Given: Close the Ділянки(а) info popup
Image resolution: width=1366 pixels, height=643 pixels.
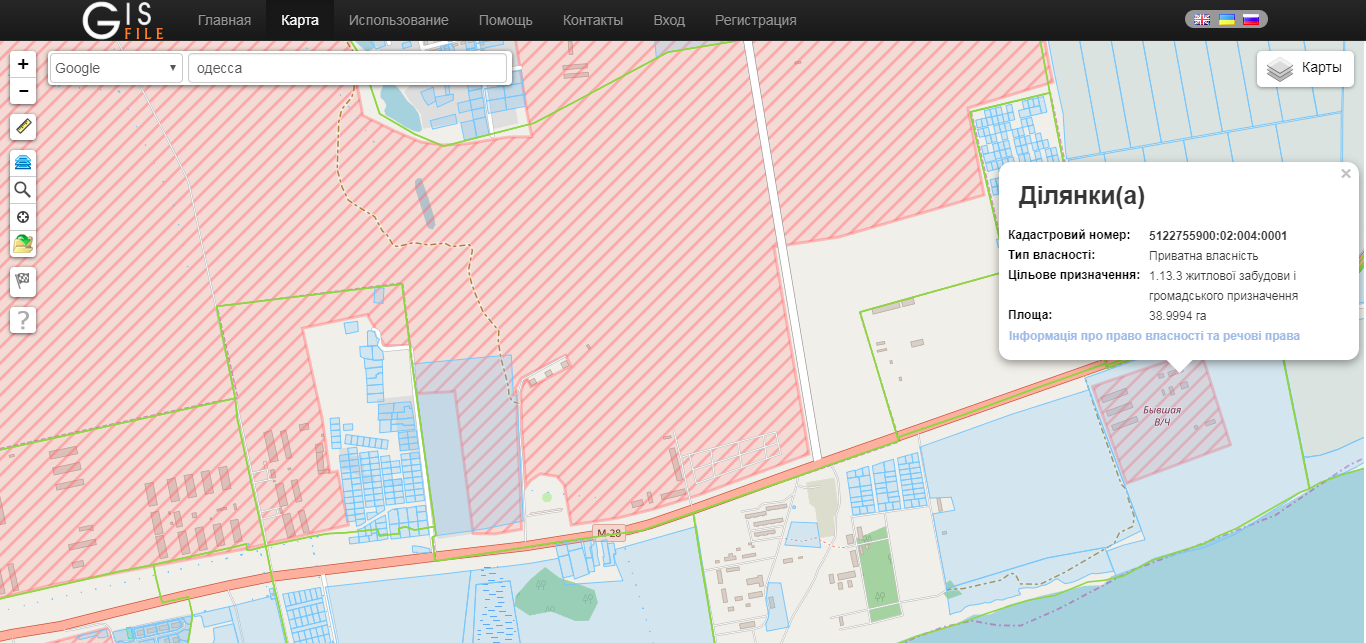Looking at the screenshot, I should coord(1346,174).
